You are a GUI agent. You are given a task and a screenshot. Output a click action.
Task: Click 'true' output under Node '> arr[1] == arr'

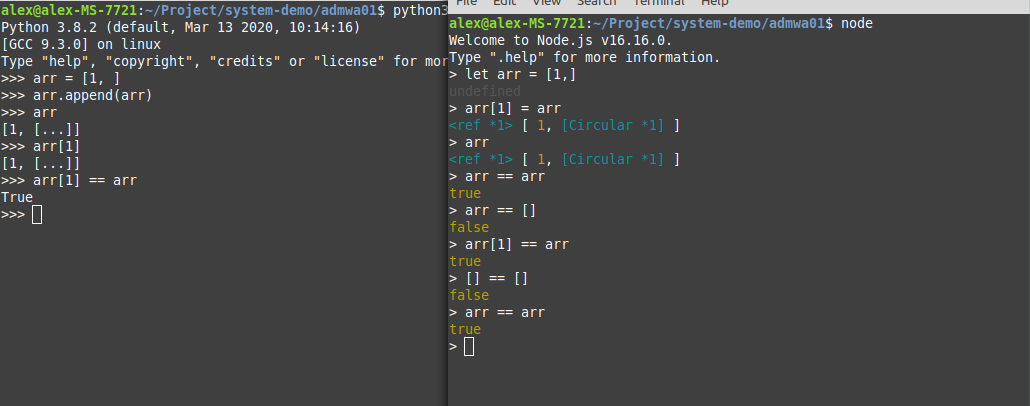465,261
